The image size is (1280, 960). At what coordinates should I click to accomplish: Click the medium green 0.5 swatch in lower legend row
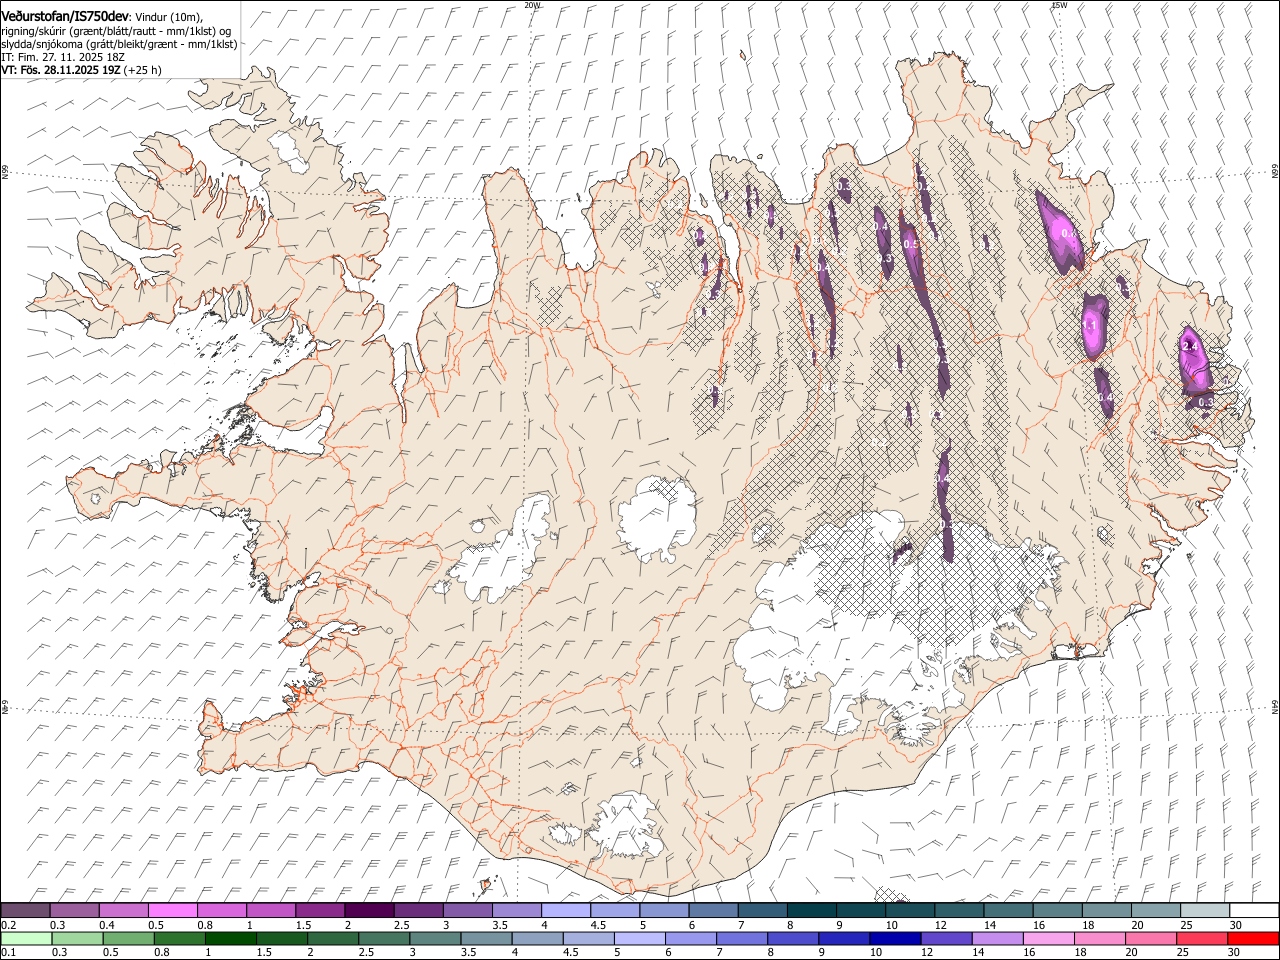(129, 939)
